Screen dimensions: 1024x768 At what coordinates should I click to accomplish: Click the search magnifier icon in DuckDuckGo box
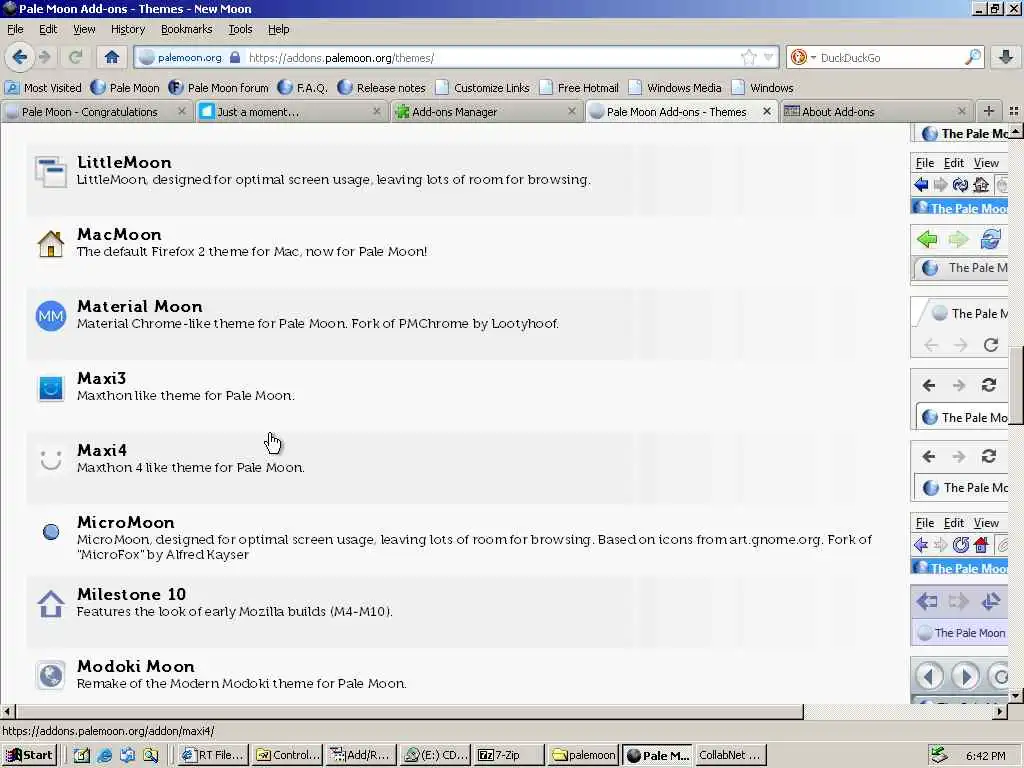[973, 57]
